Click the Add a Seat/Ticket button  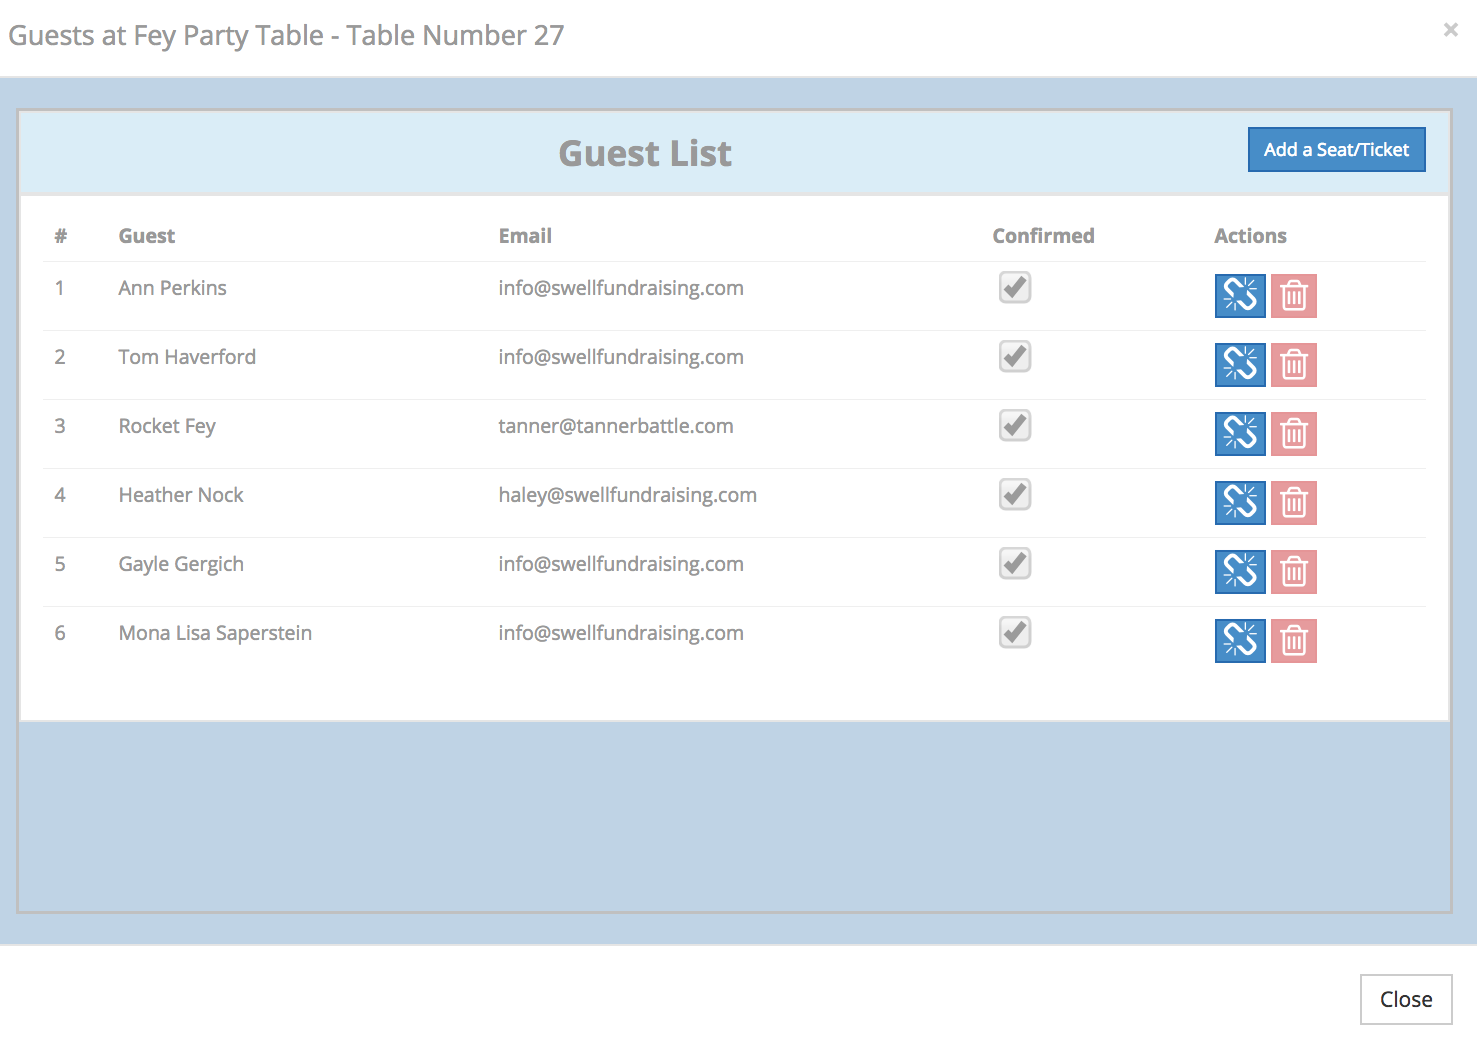click(x=1335, y=150)
